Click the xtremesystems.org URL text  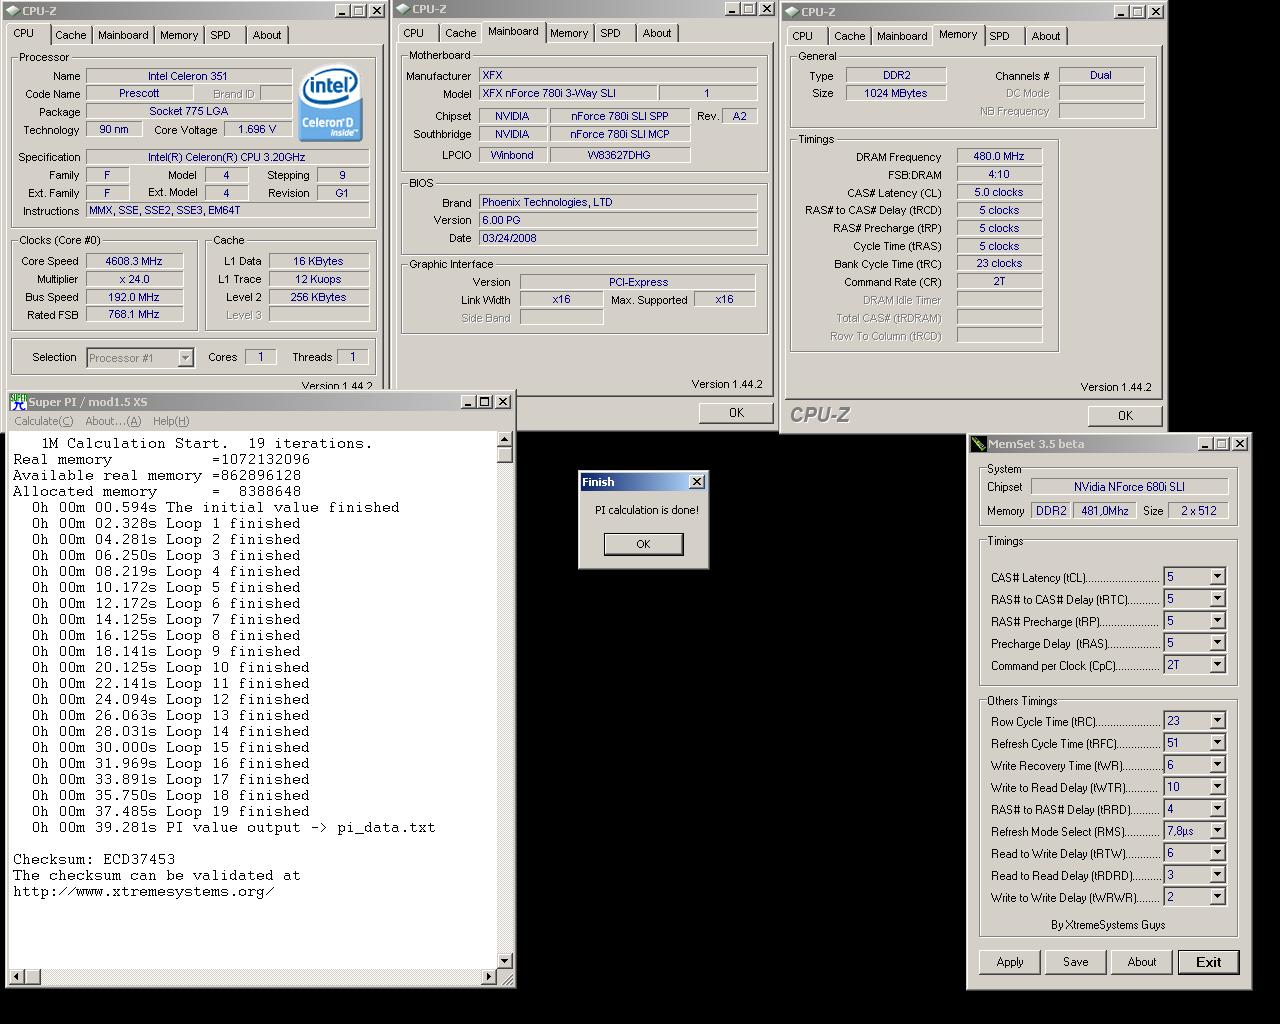pos(144,891)
